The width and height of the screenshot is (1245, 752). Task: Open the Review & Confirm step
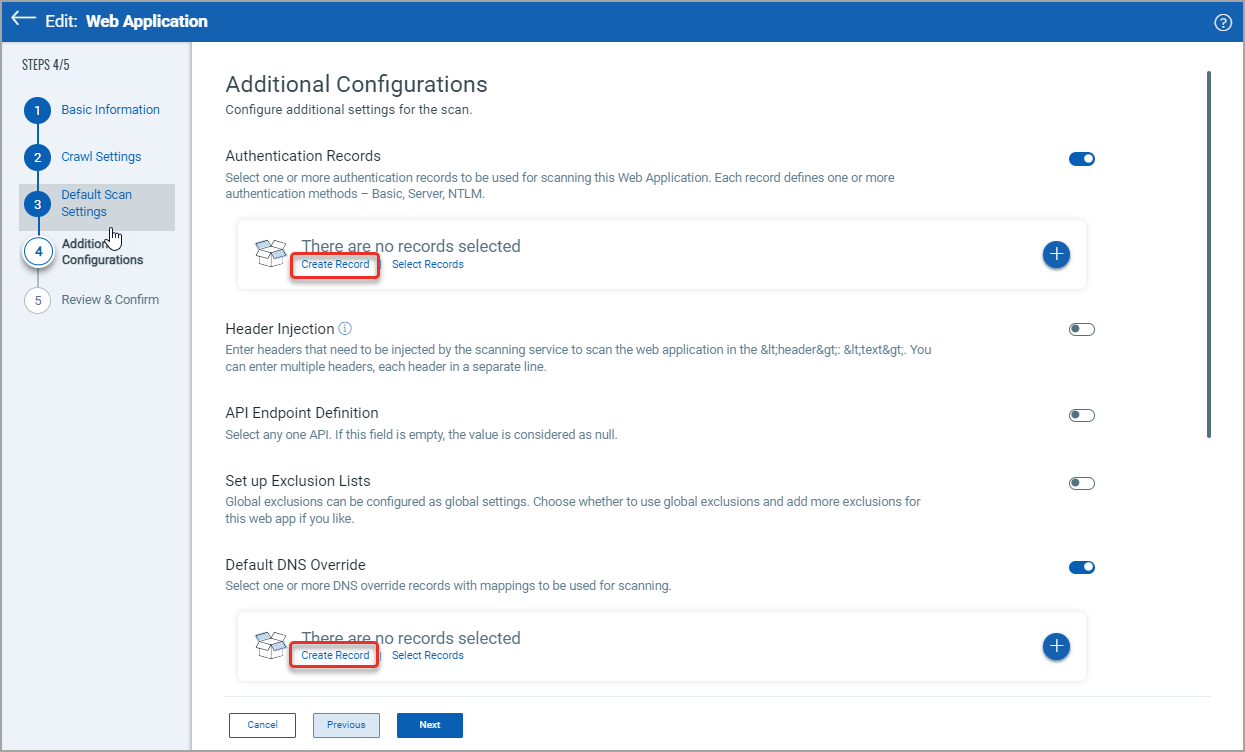click(x=110, y=299)
